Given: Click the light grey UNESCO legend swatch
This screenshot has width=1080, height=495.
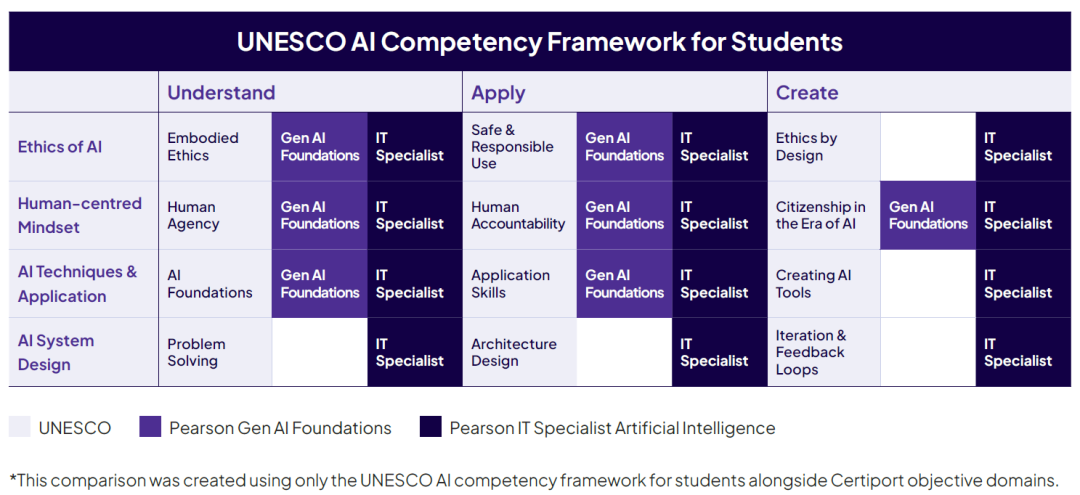Looking at the screenshot, I should (20, 427).
